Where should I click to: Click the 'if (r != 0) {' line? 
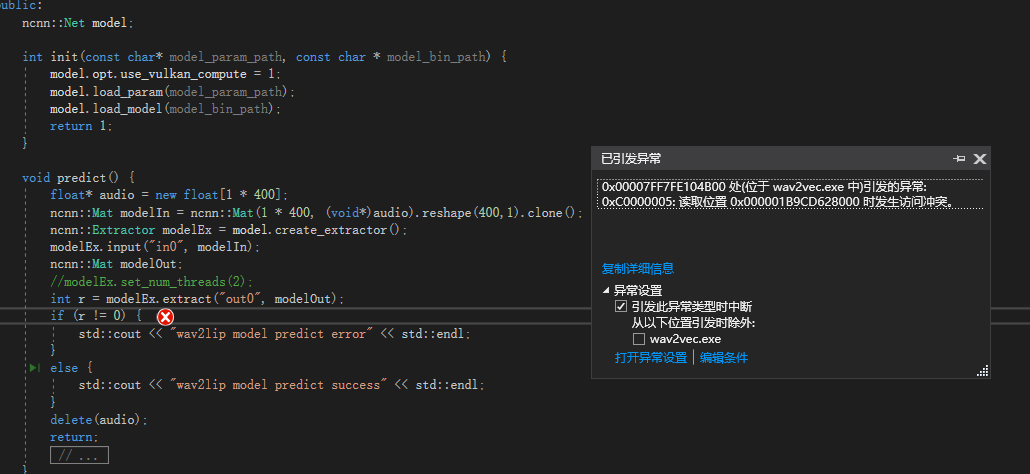[96, 316]
